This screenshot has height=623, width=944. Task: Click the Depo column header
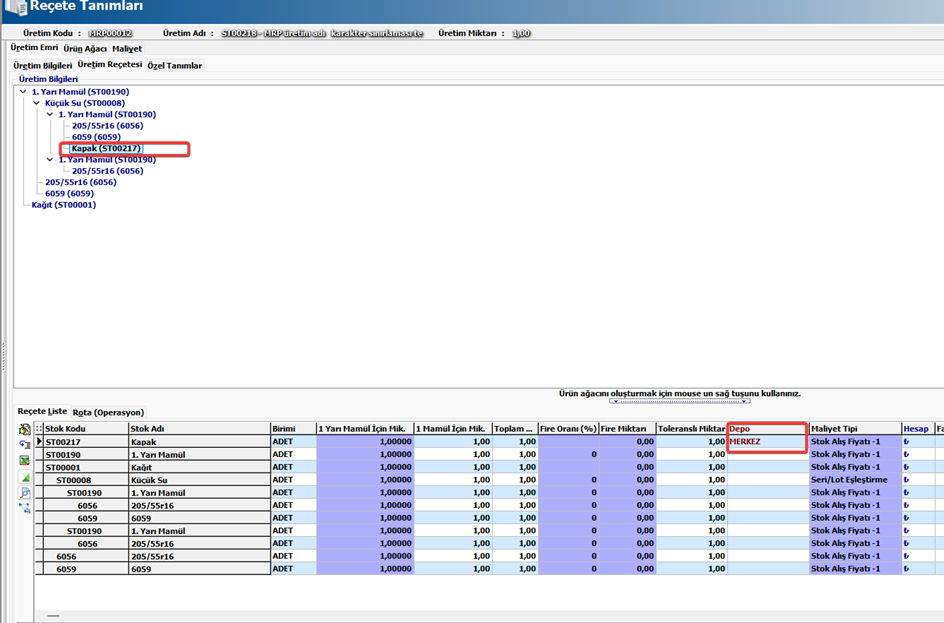[768, 429]
